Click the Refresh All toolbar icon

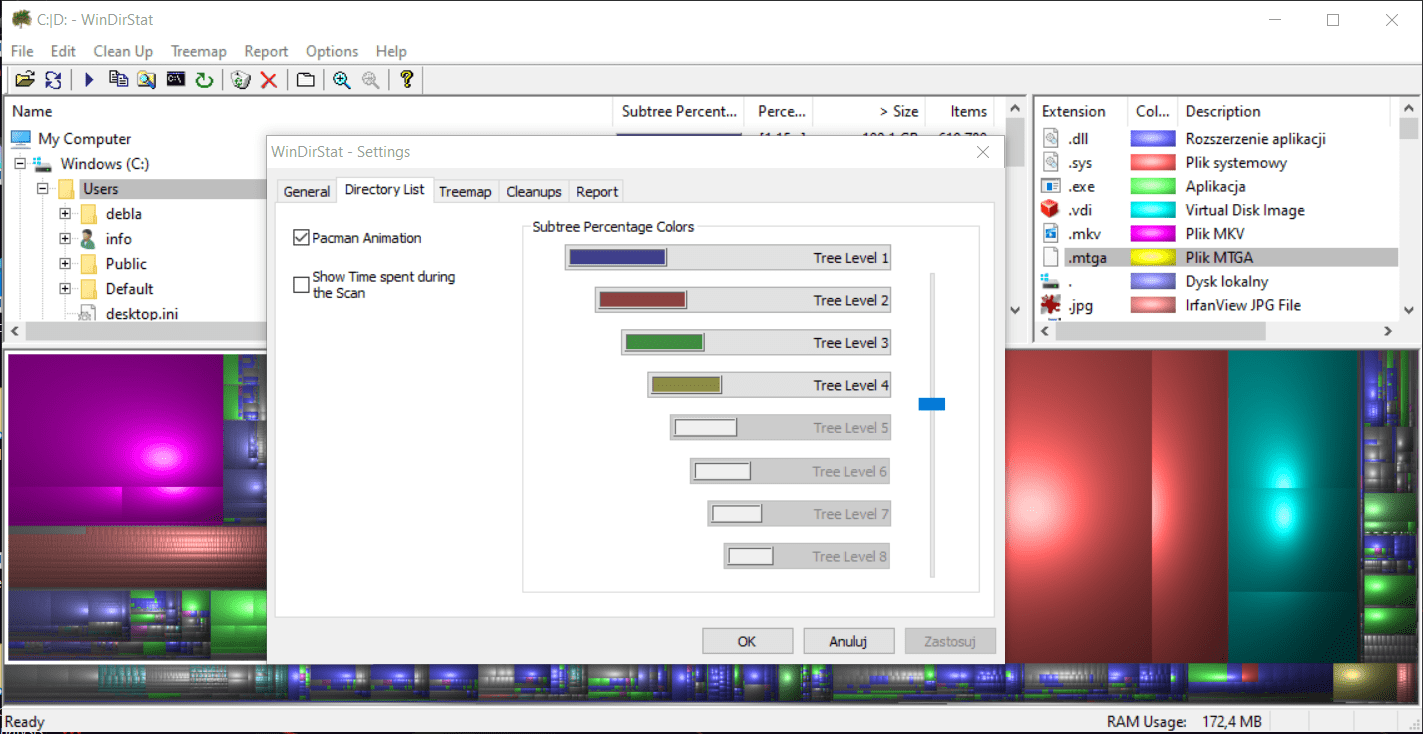(x=53, y=80)
